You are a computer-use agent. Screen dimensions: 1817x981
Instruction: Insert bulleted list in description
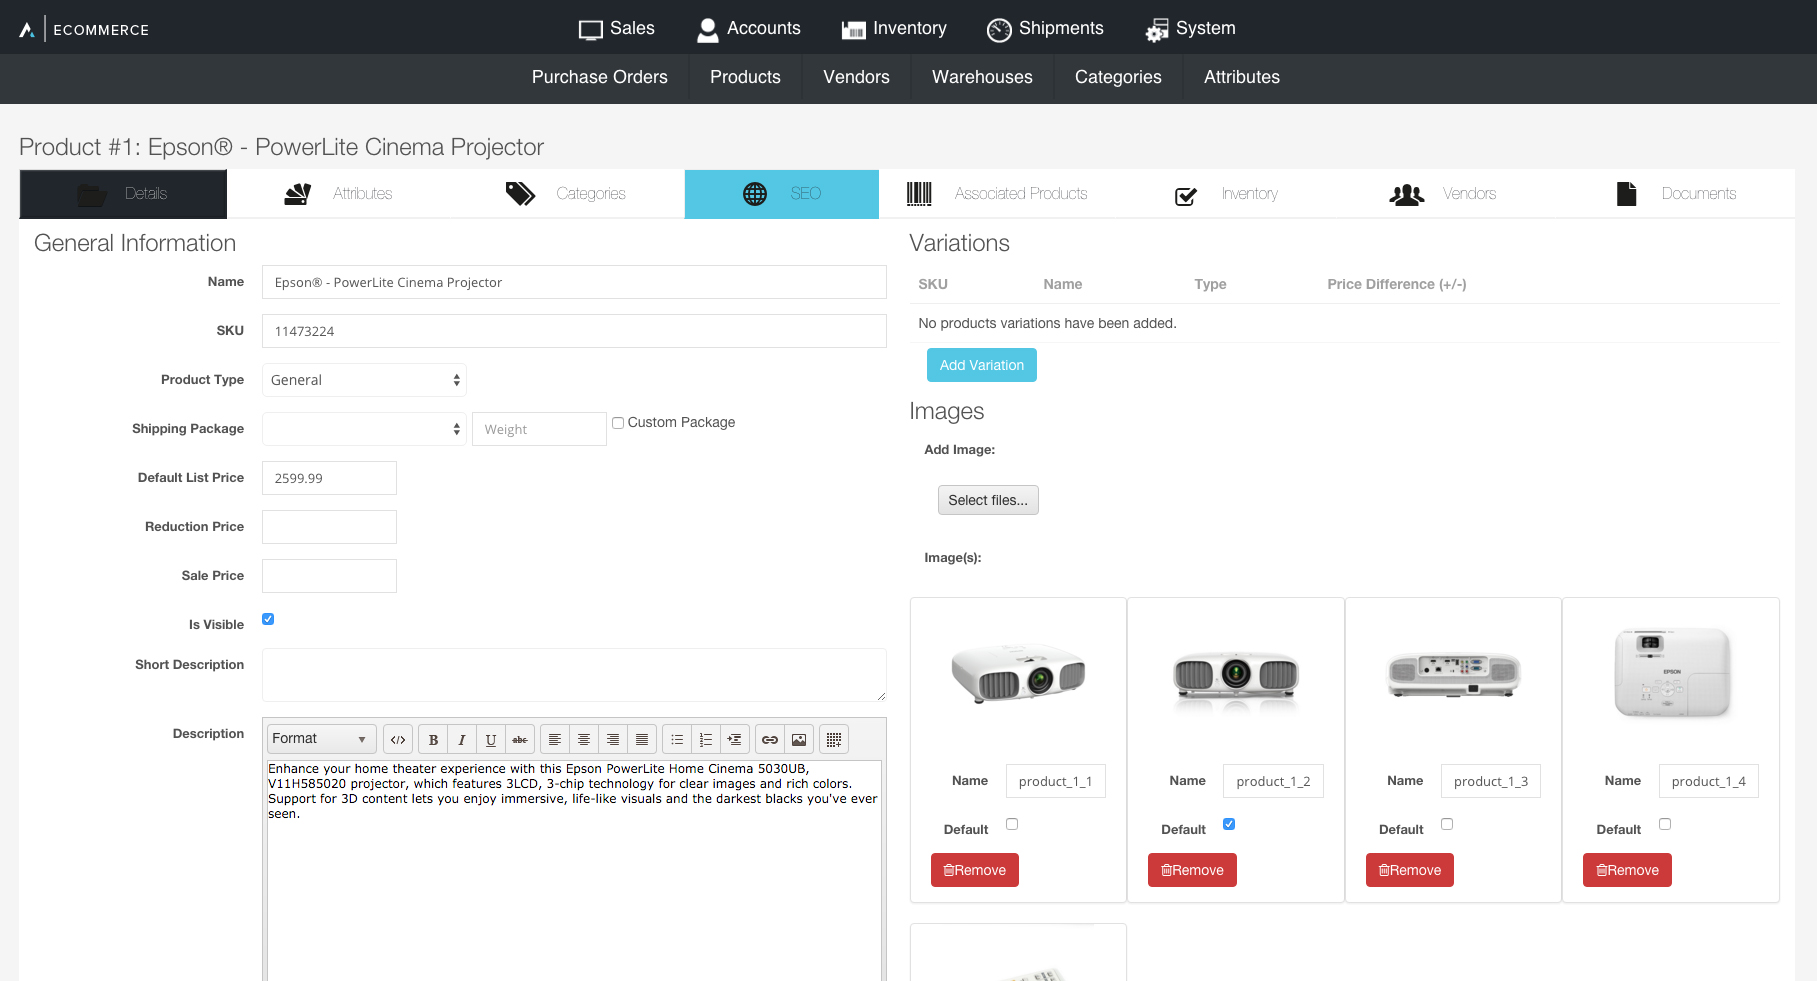(677, 740)
